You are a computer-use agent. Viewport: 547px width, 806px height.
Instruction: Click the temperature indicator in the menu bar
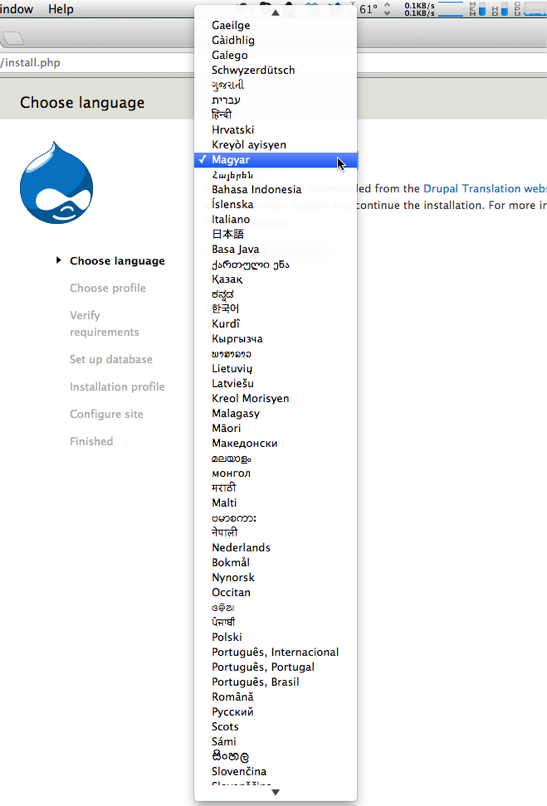[368, 9]
